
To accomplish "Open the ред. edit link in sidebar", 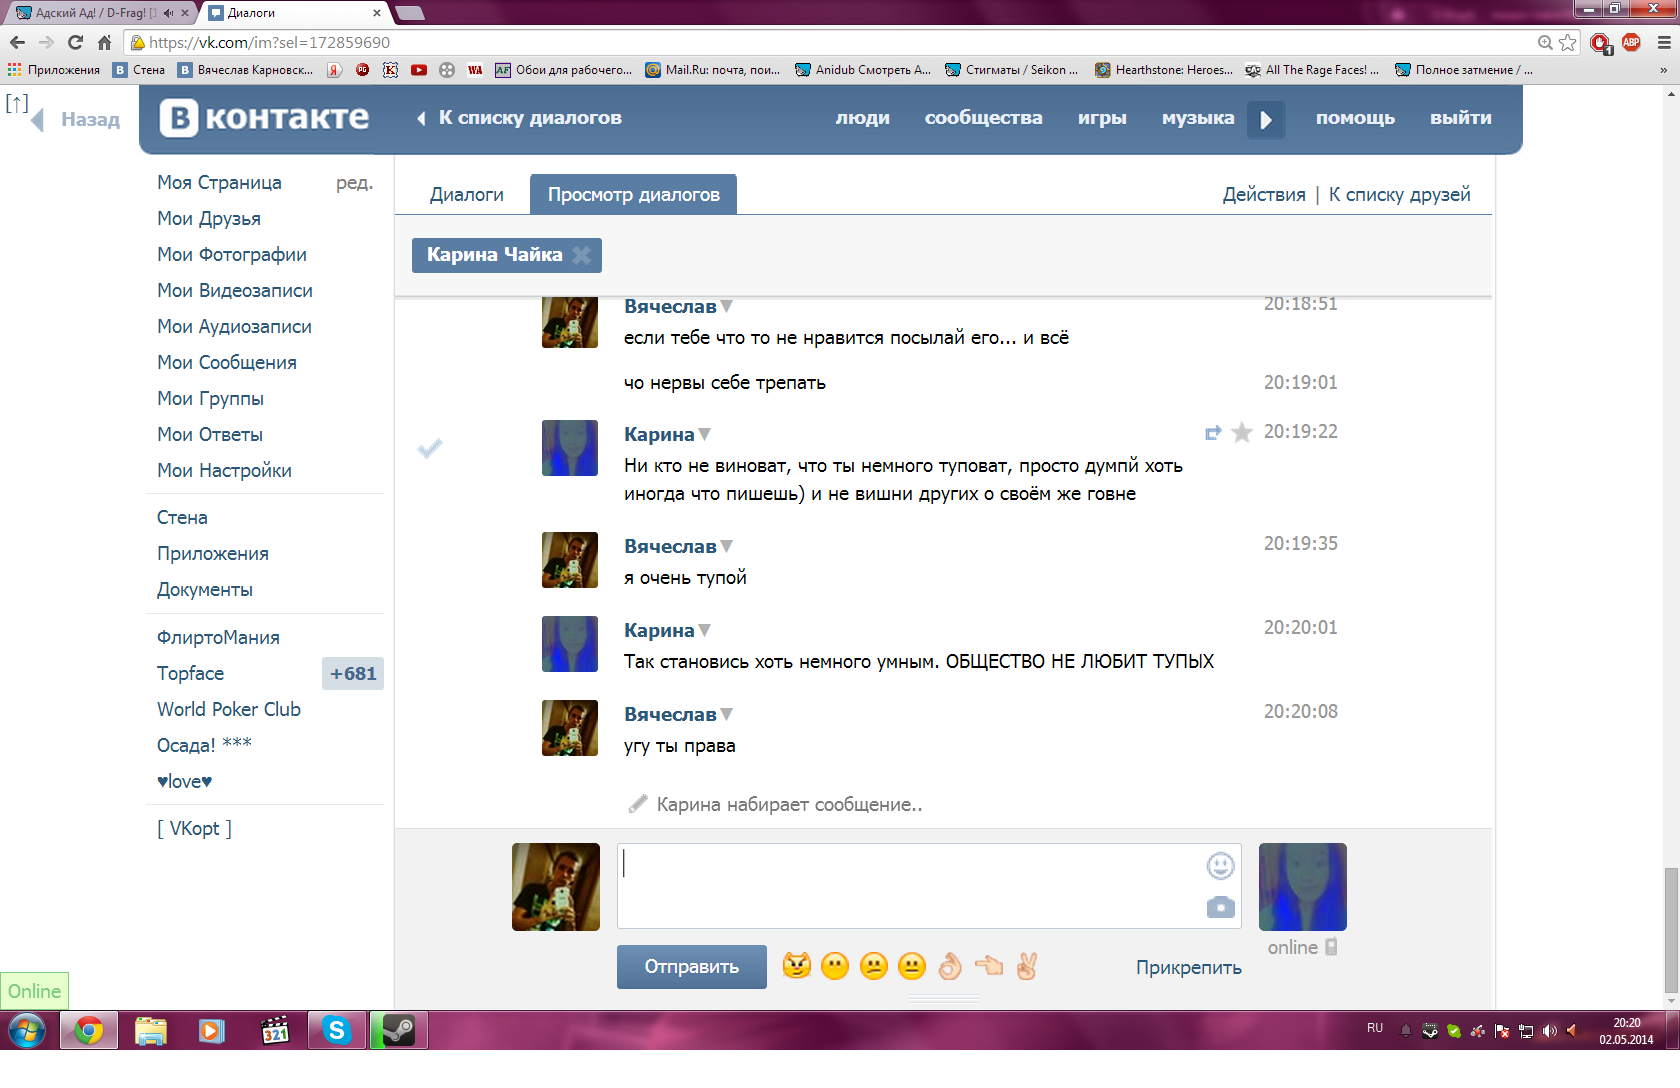I will click(354, 183).
